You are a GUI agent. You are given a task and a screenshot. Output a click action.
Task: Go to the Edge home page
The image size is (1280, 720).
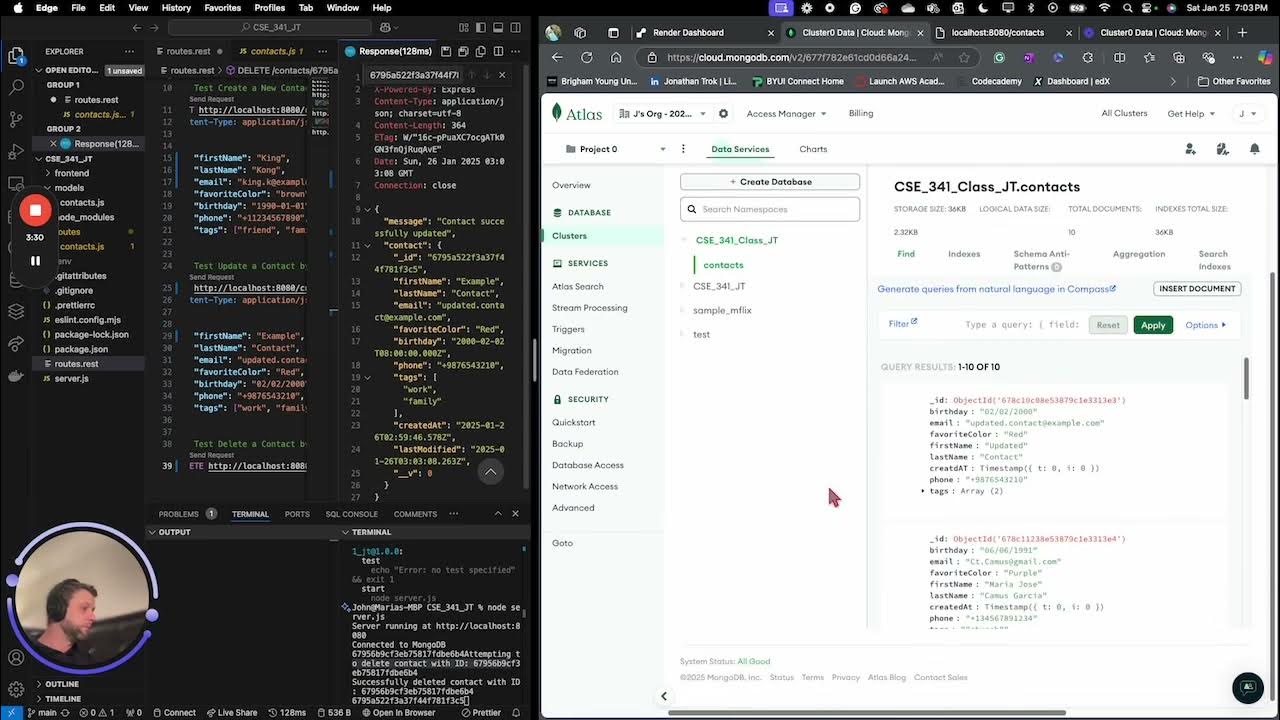click(x=615, y=57)
